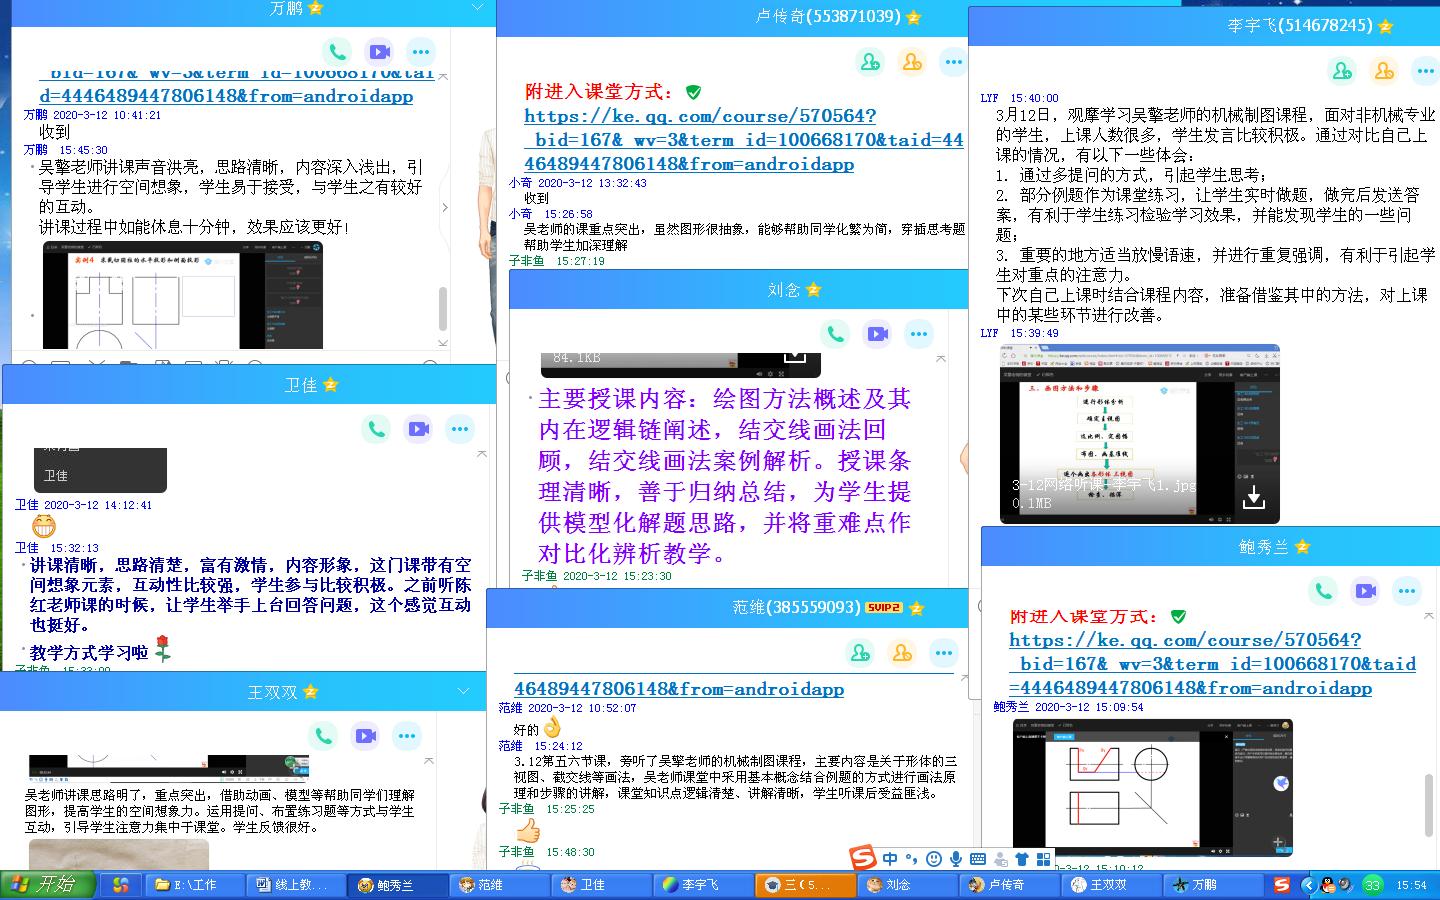Click orange contact icon in 卢传奇 window
1440x900 pixels.
[912, 62]
